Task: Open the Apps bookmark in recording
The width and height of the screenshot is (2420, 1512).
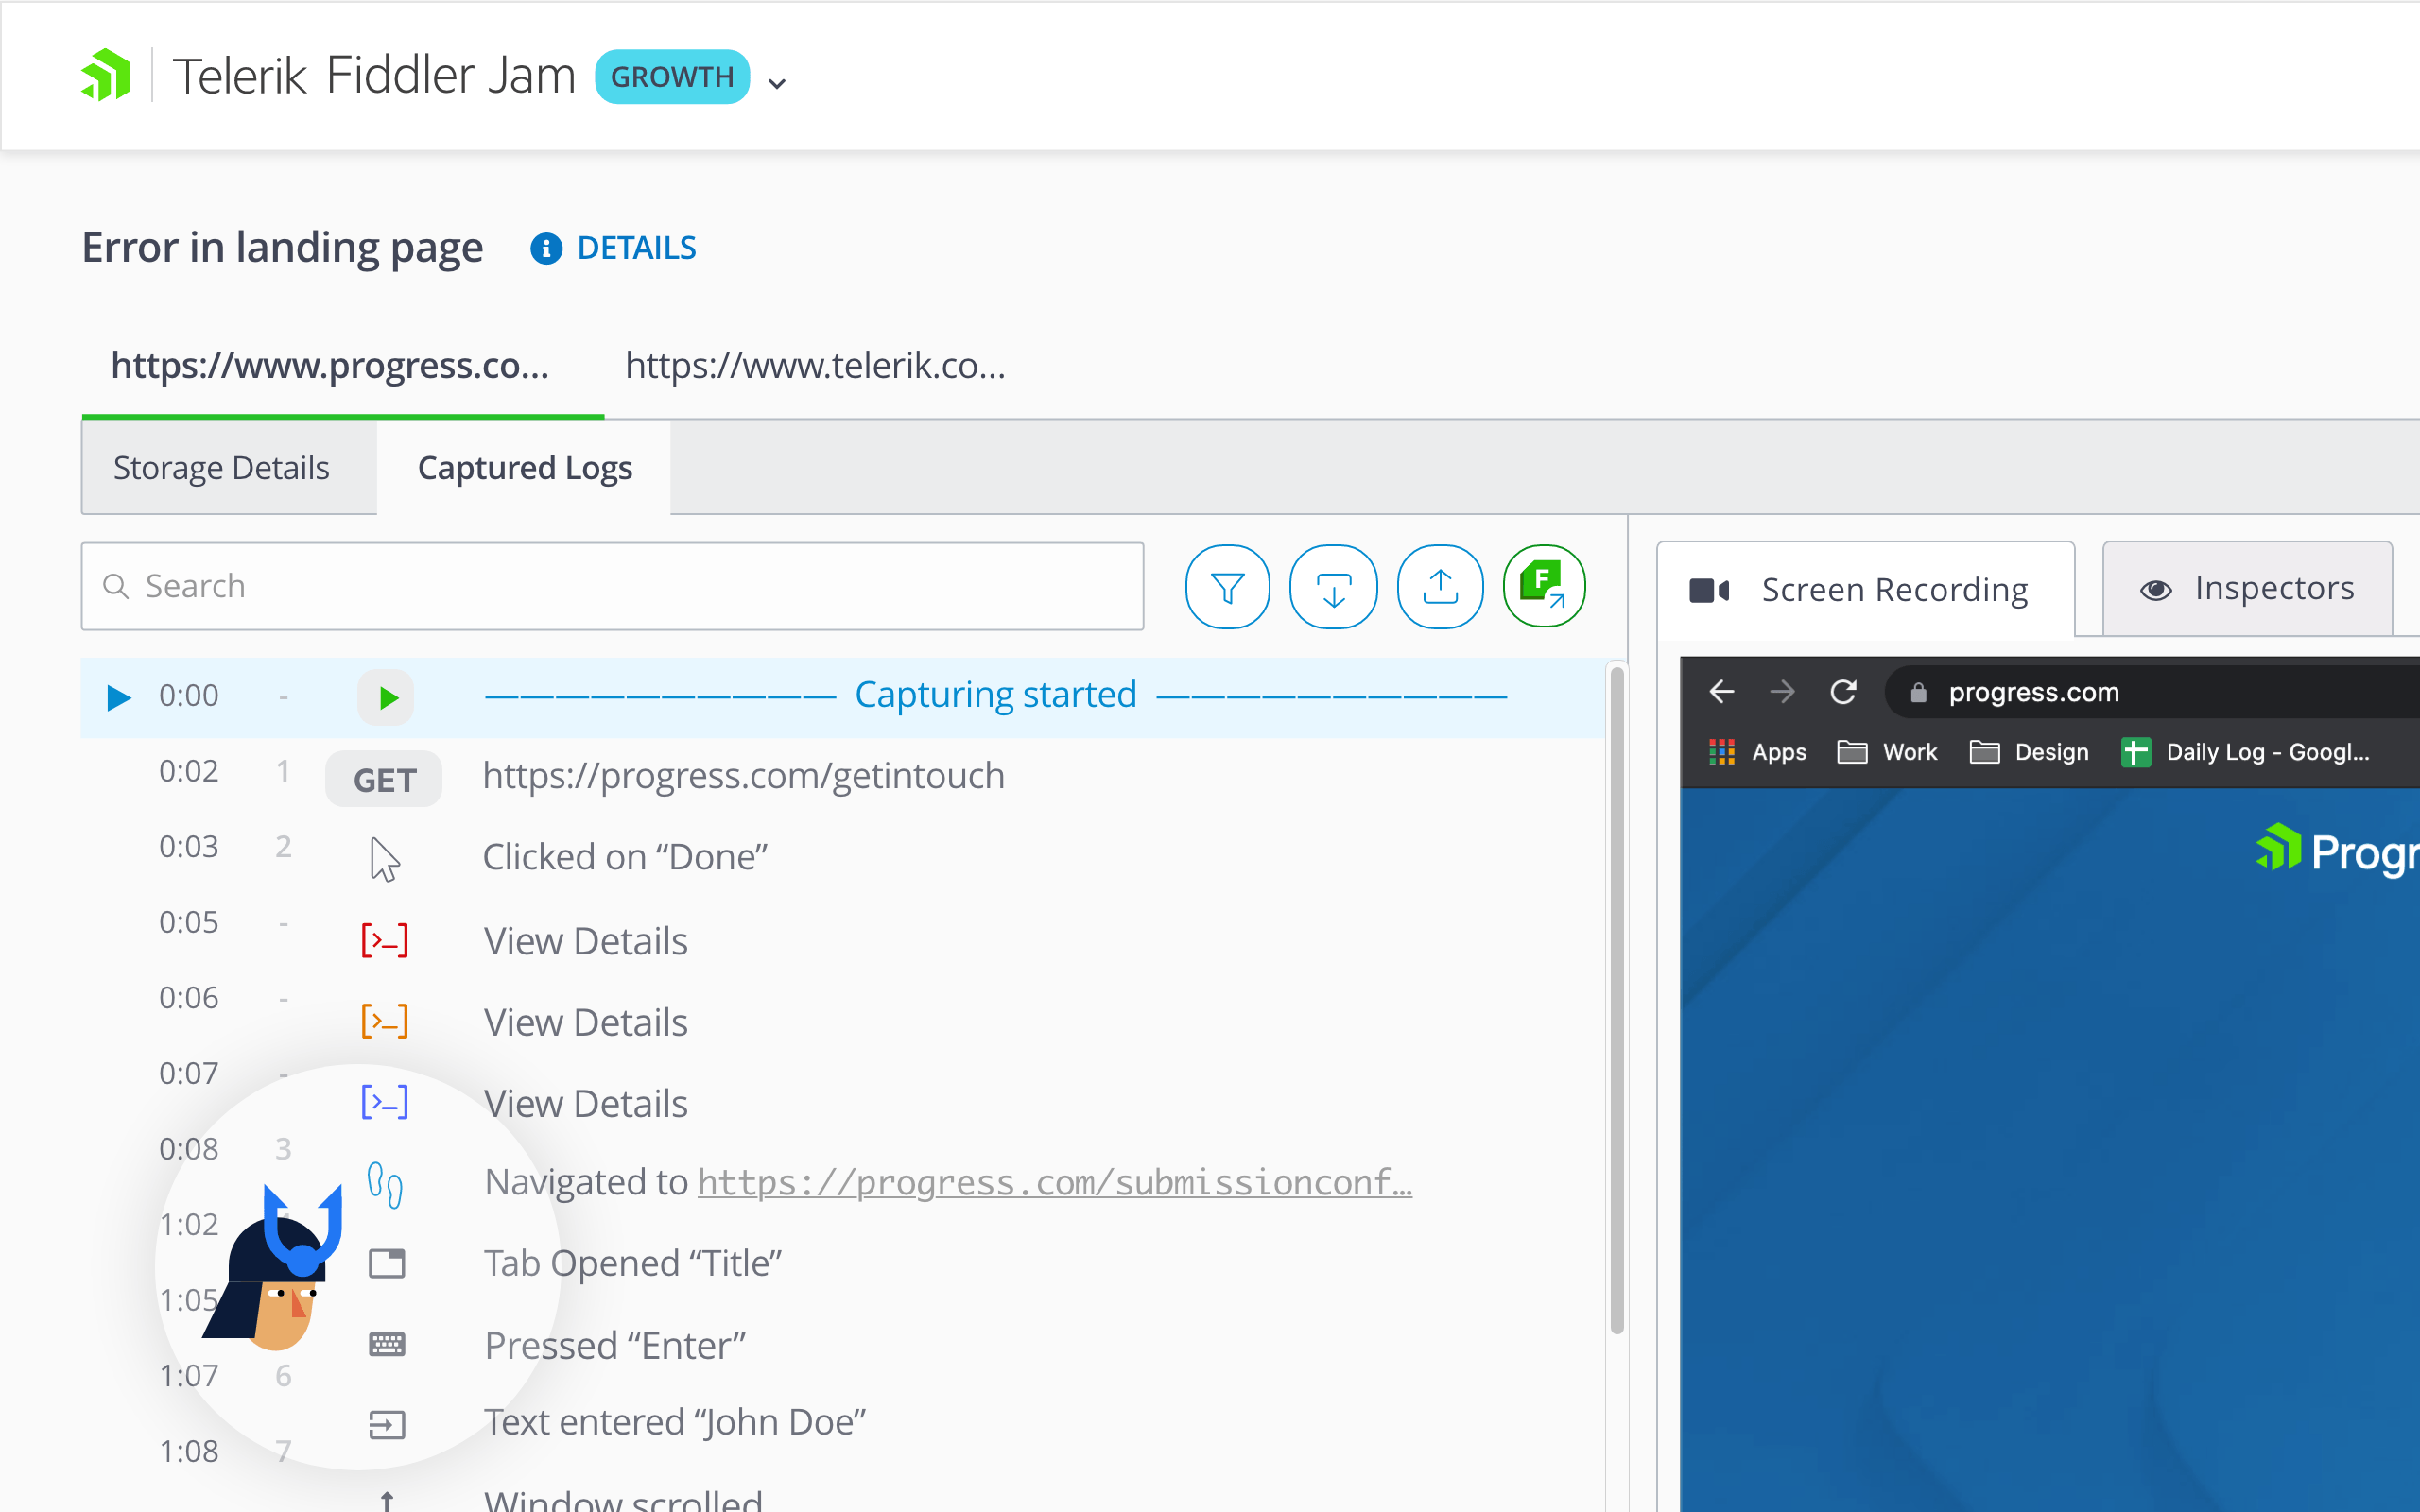Action: [1758, 752]
